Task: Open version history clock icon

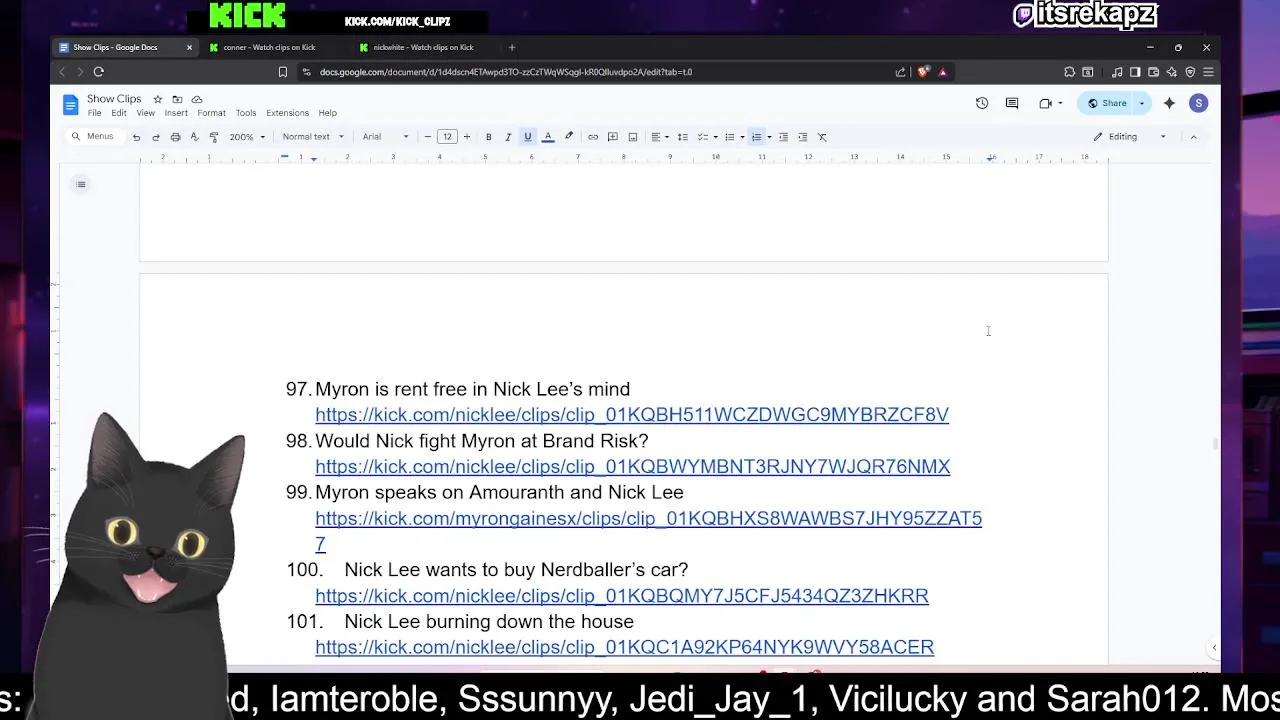Action: 982,103
